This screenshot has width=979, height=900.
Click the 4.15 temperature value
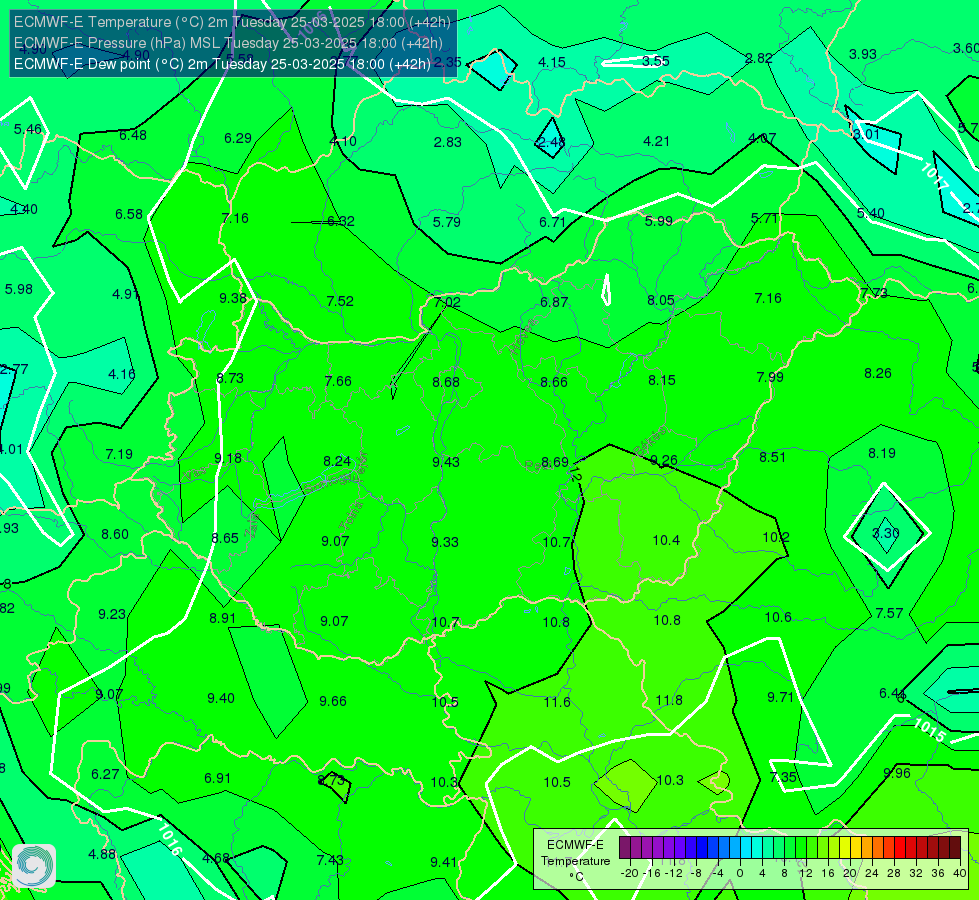(x=552, y=62)
